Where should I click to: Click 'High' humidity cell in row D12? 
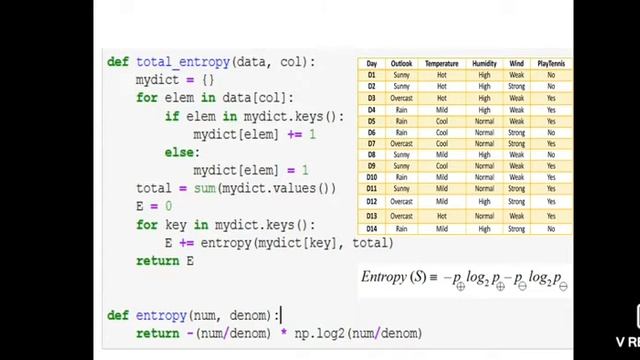[484, 202]
